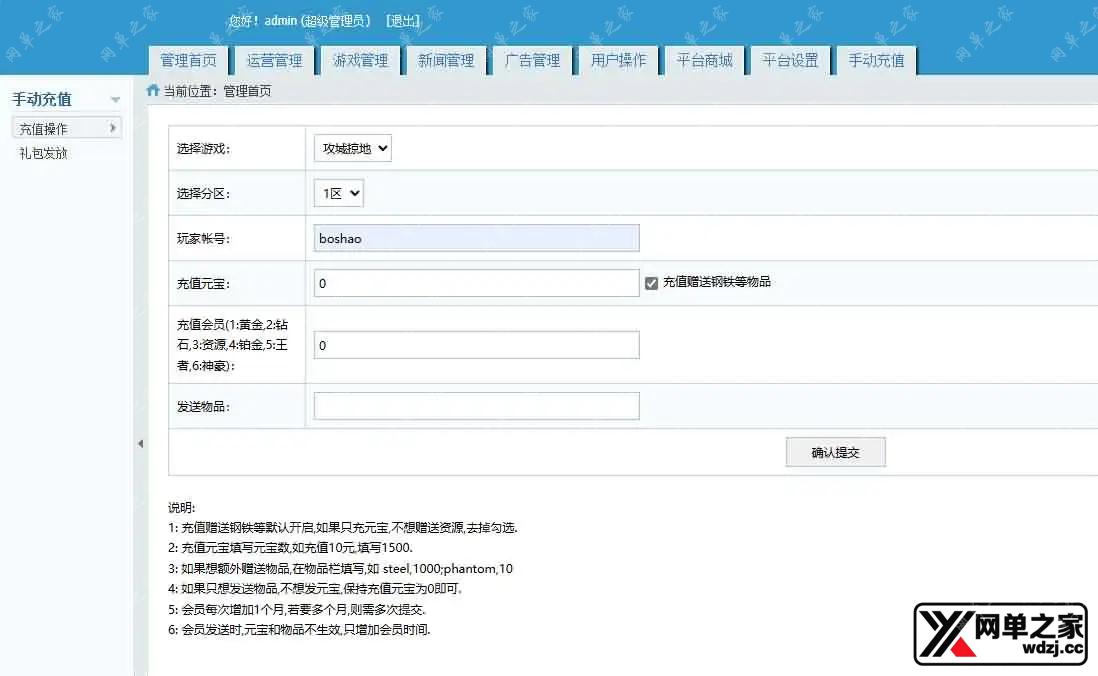This screenshot has height=676, width=1098.
Task: Open the 广告管理 tab
Action: pos(532,60)
